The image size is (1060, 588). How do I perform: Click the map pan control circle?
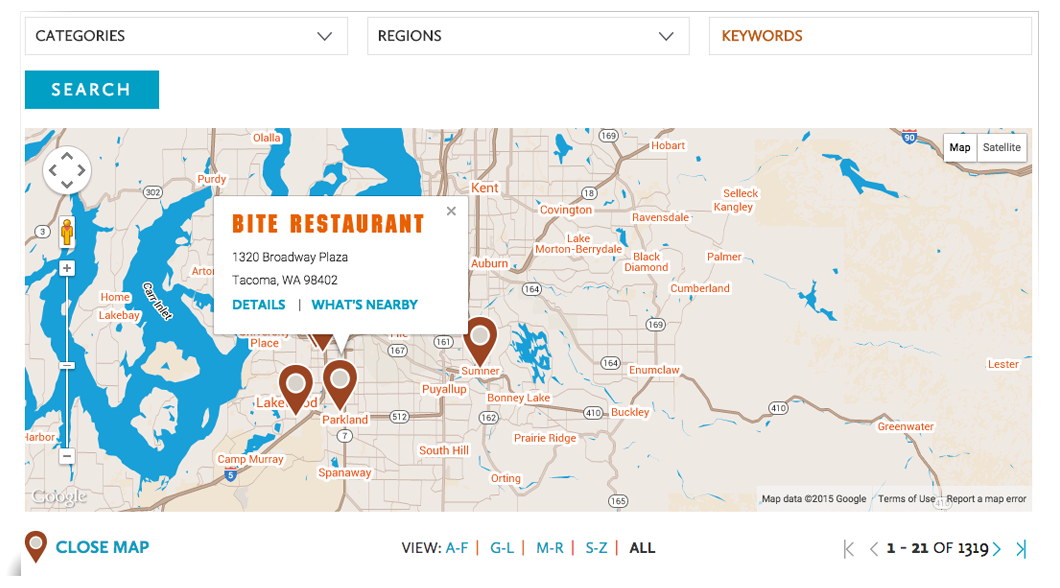click(67, 170)
